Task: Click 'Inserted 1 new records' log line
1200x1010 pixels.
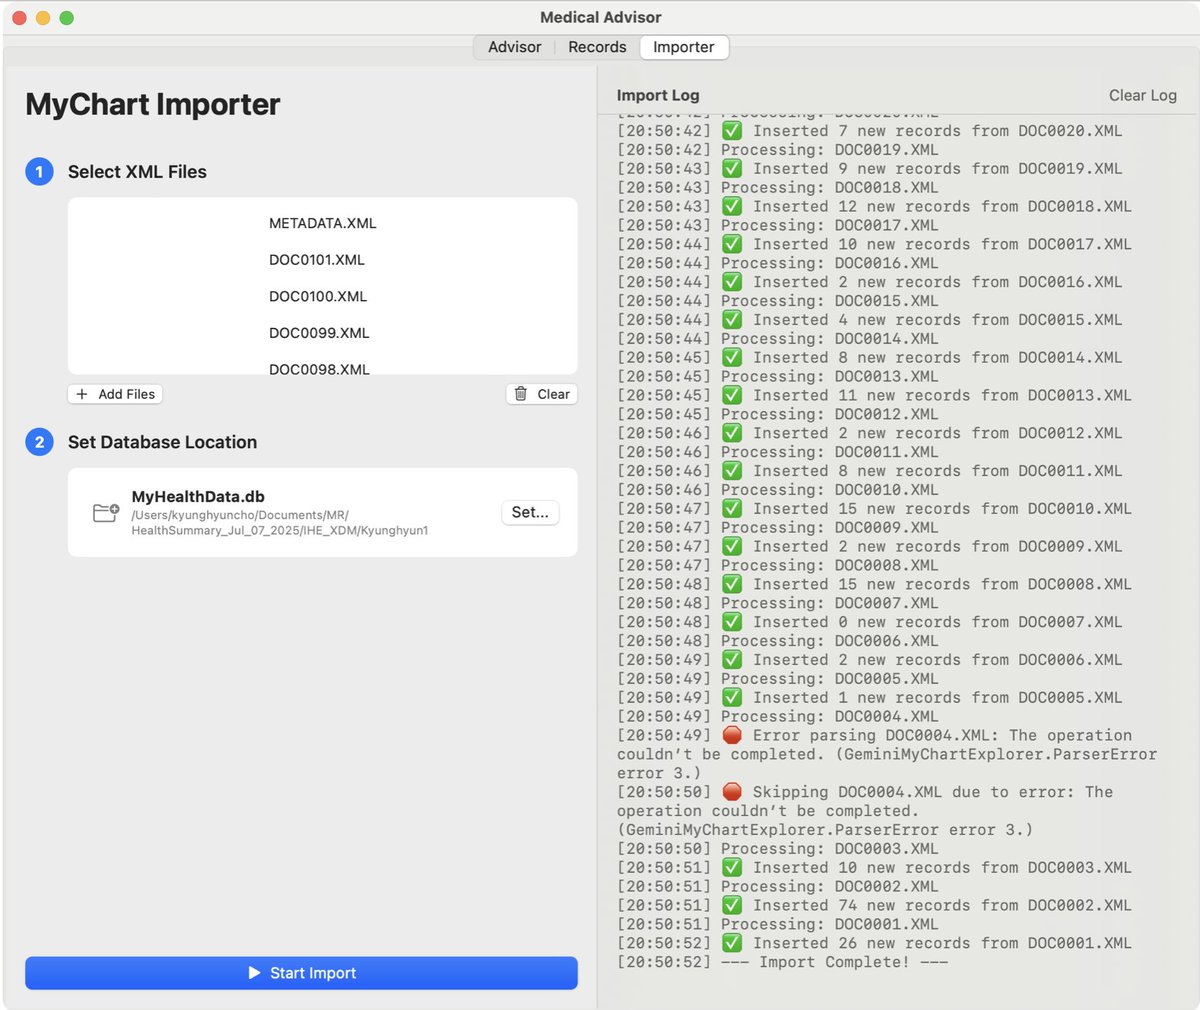Action: coord(870,698)
